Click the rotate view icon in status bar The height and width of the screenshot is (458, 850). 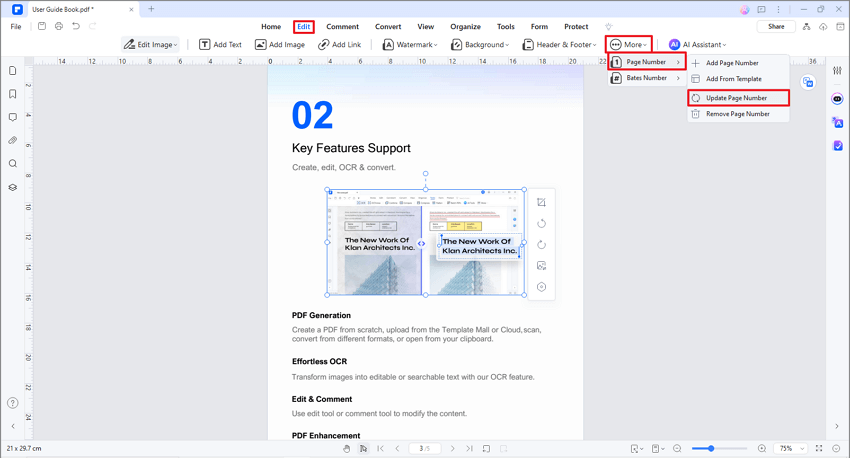[486, 448]
